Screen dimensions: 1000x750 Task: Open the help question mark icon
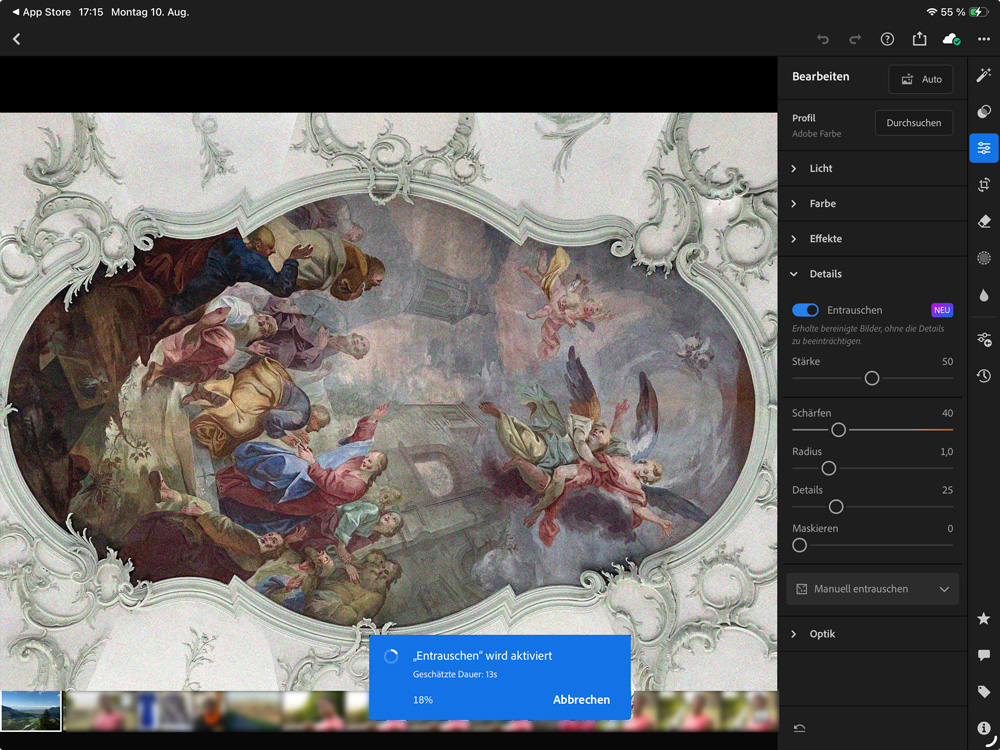(x=887, y=40)
